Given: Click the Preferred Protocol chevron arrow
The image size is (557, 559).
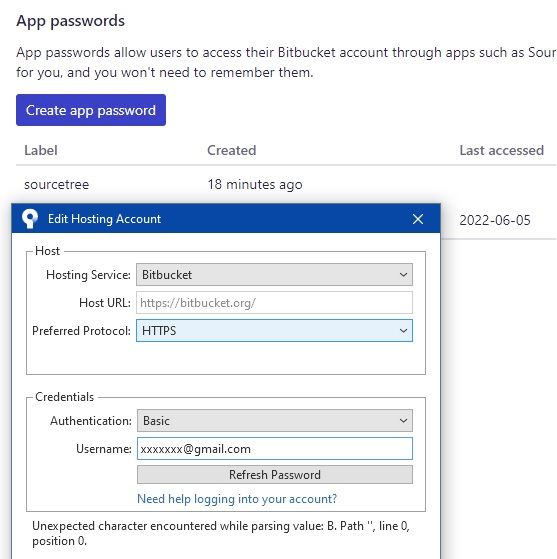Looking at the screenshot, I should 403,331.
